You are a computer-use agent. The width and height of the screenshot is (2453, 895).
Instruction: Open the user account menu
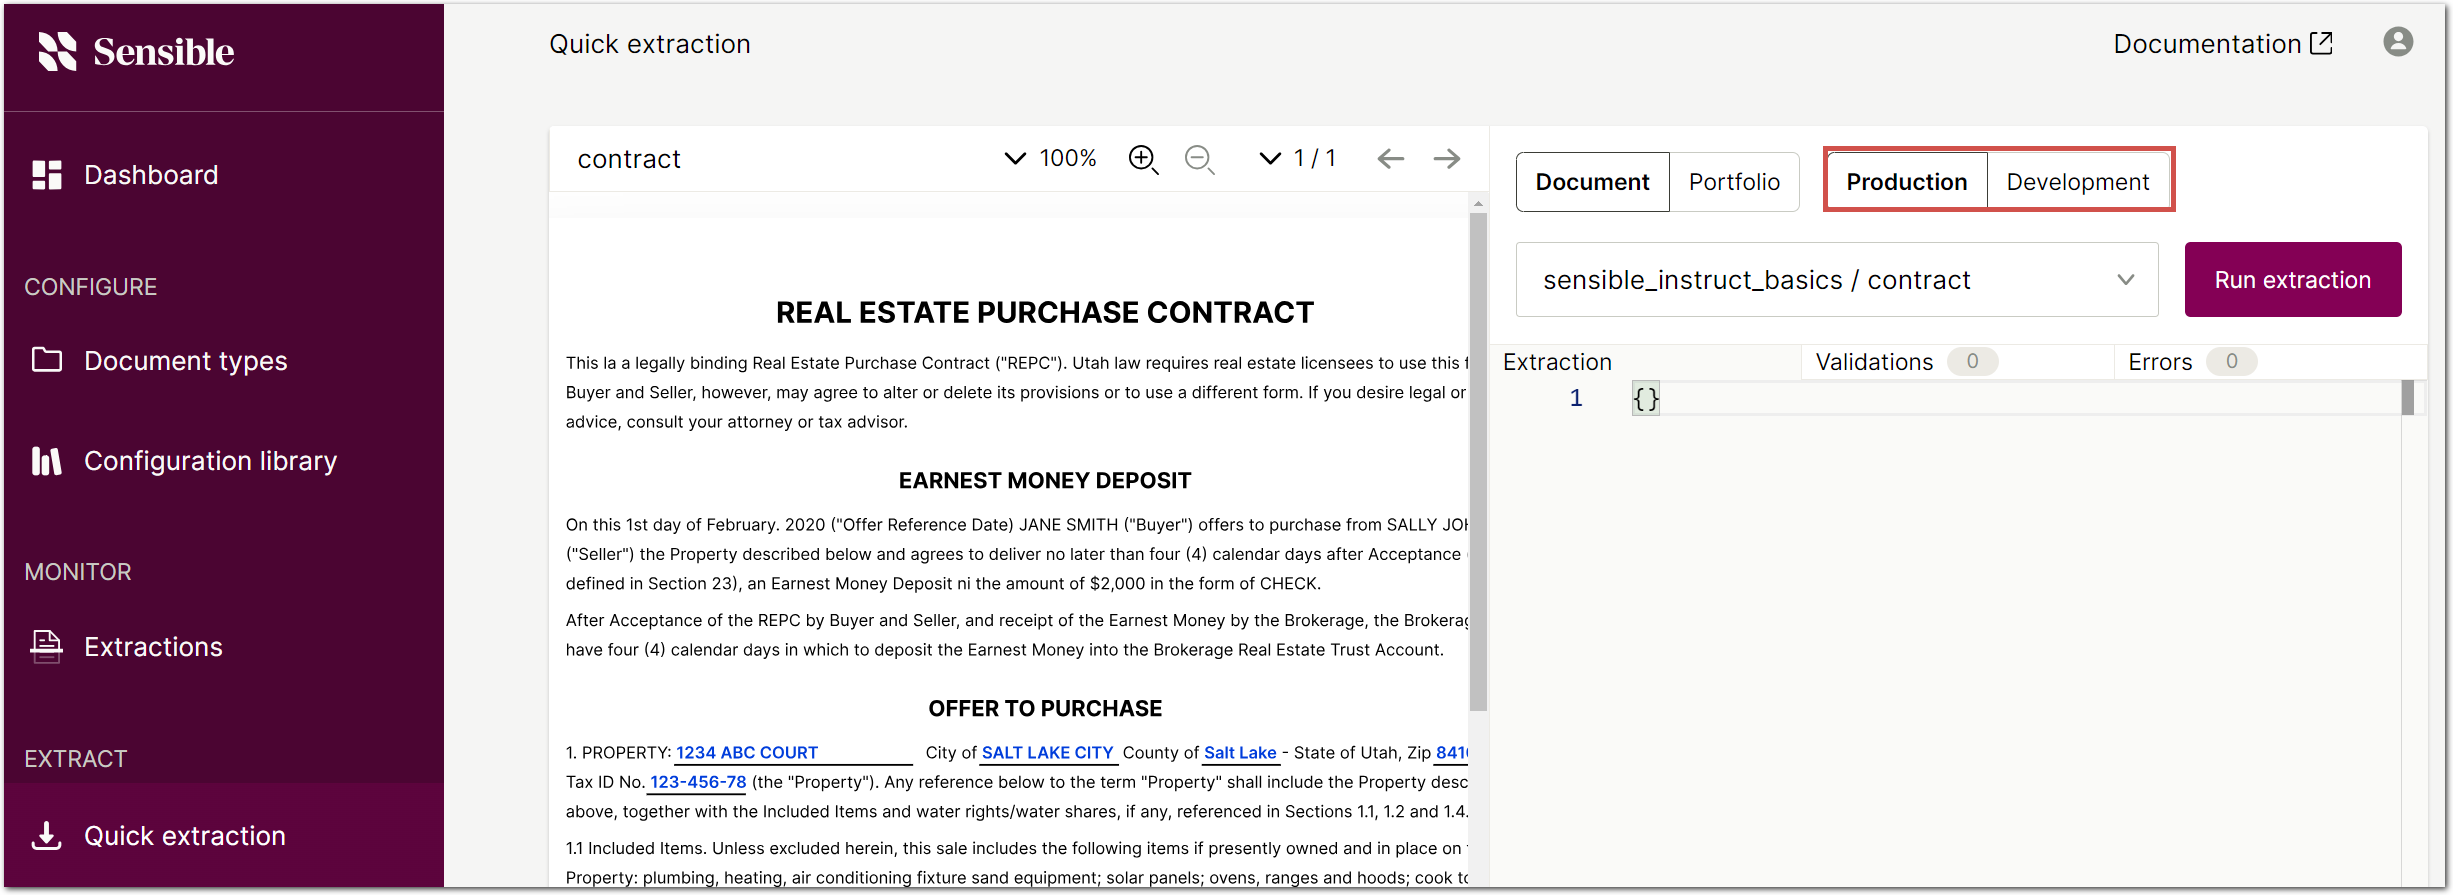click(x=2397, y=42)
